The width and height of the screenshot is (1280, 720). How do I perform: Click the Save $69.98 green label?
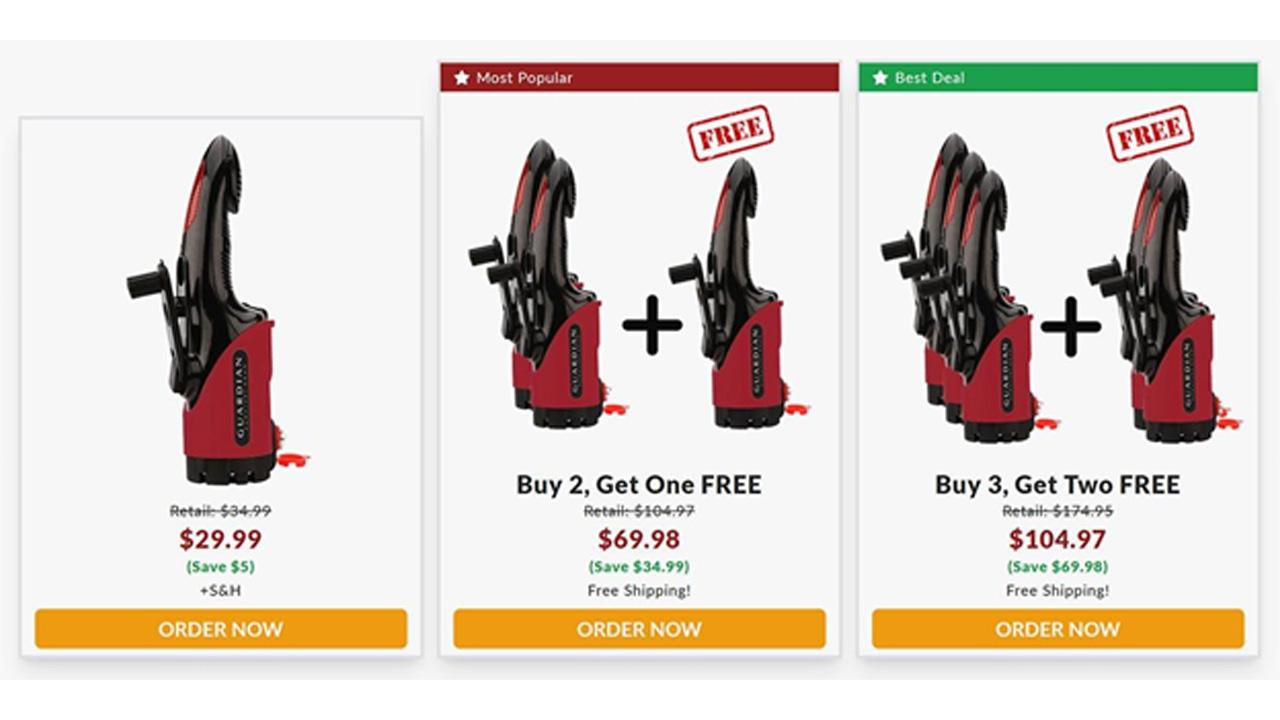coord(1058,567)
